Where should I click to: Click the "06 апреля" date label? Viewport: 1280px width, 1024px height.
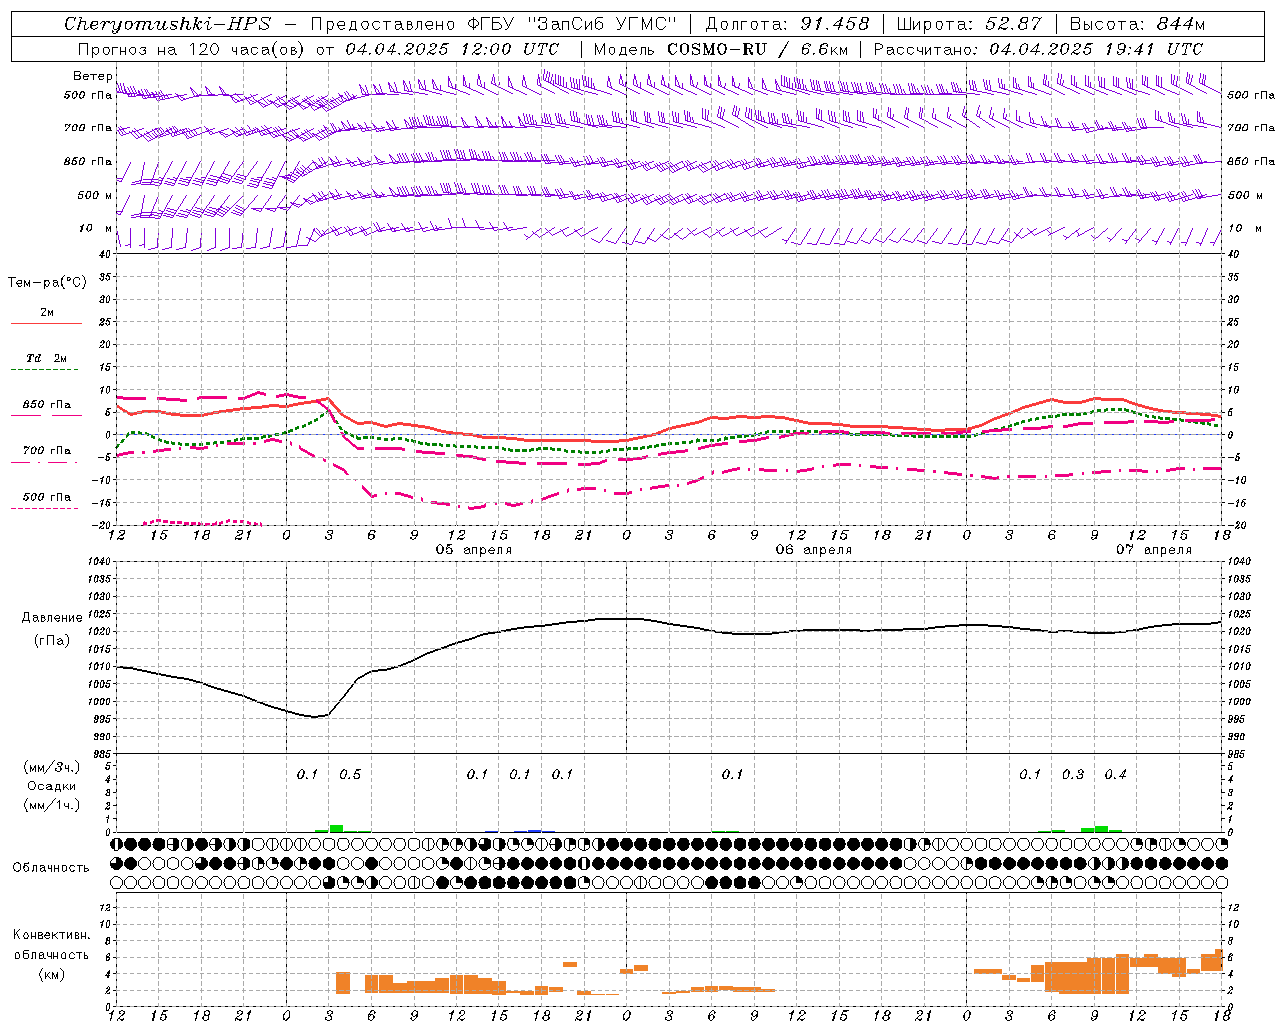click(x=814, y=550)
